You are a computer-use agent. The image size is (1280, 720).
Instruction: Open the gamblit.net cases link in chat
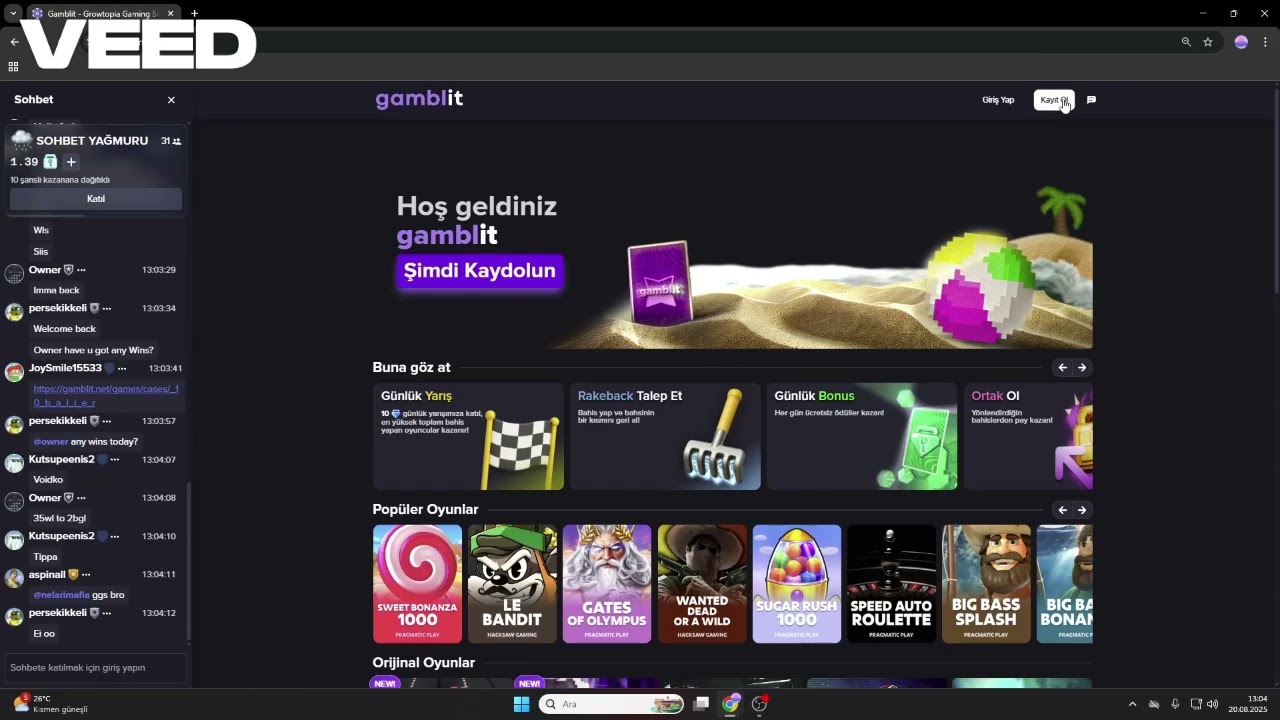106,395
